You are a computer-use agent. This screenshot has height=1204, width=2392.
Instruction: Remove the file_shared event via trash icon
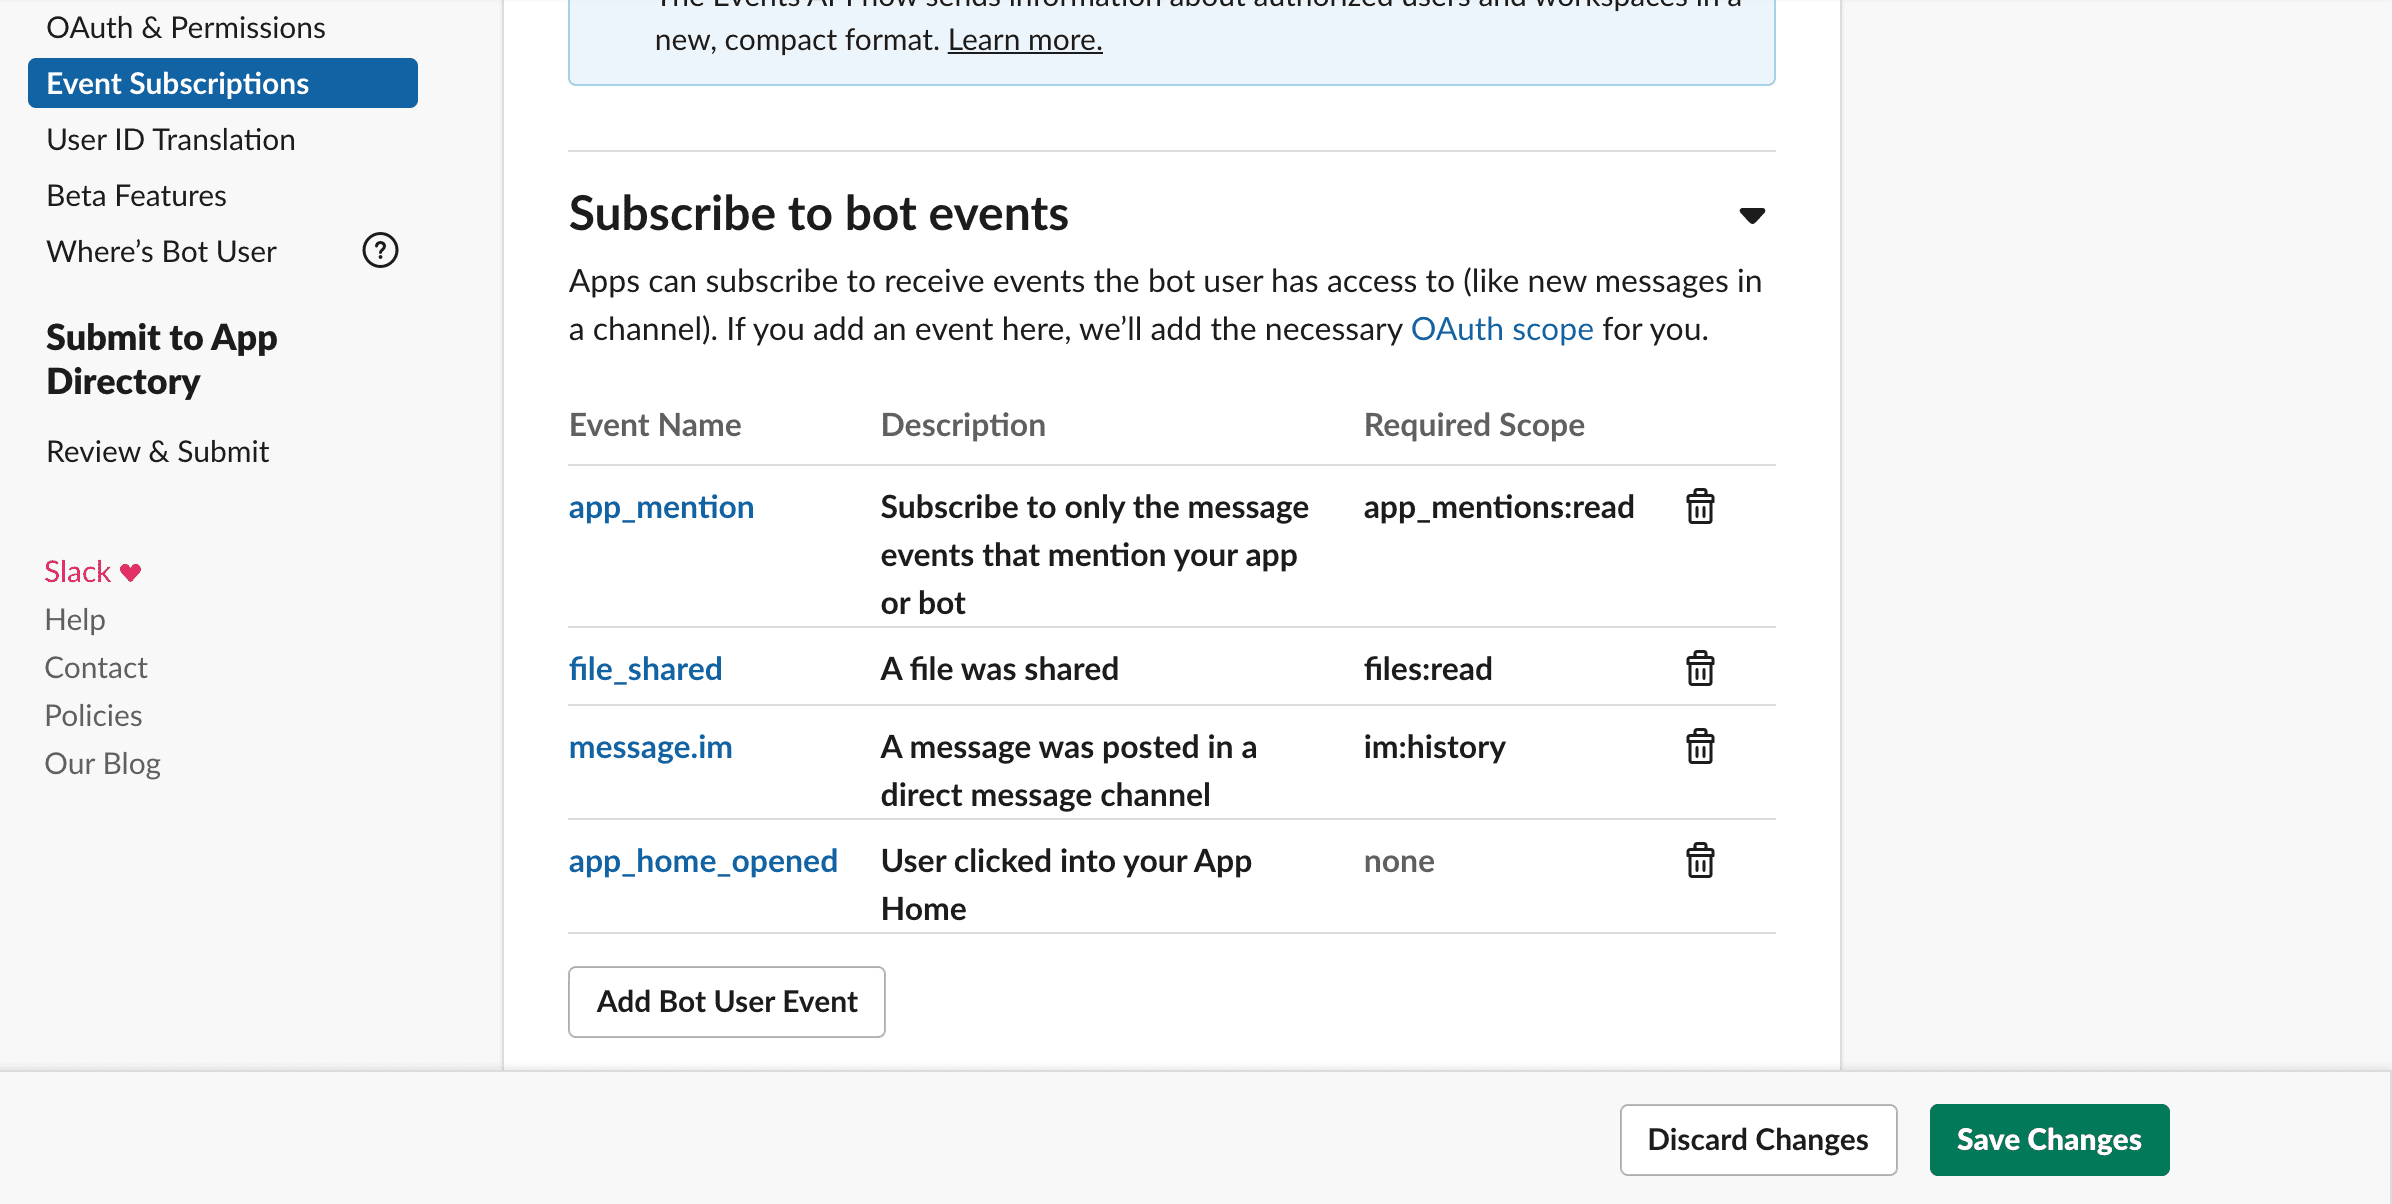(1700, 669)
